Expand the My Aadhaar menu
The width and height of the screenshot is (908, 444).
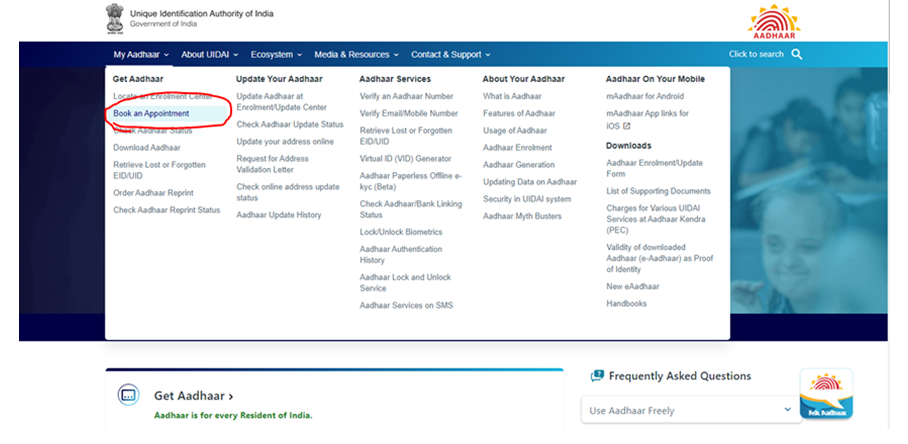point(140,54)
